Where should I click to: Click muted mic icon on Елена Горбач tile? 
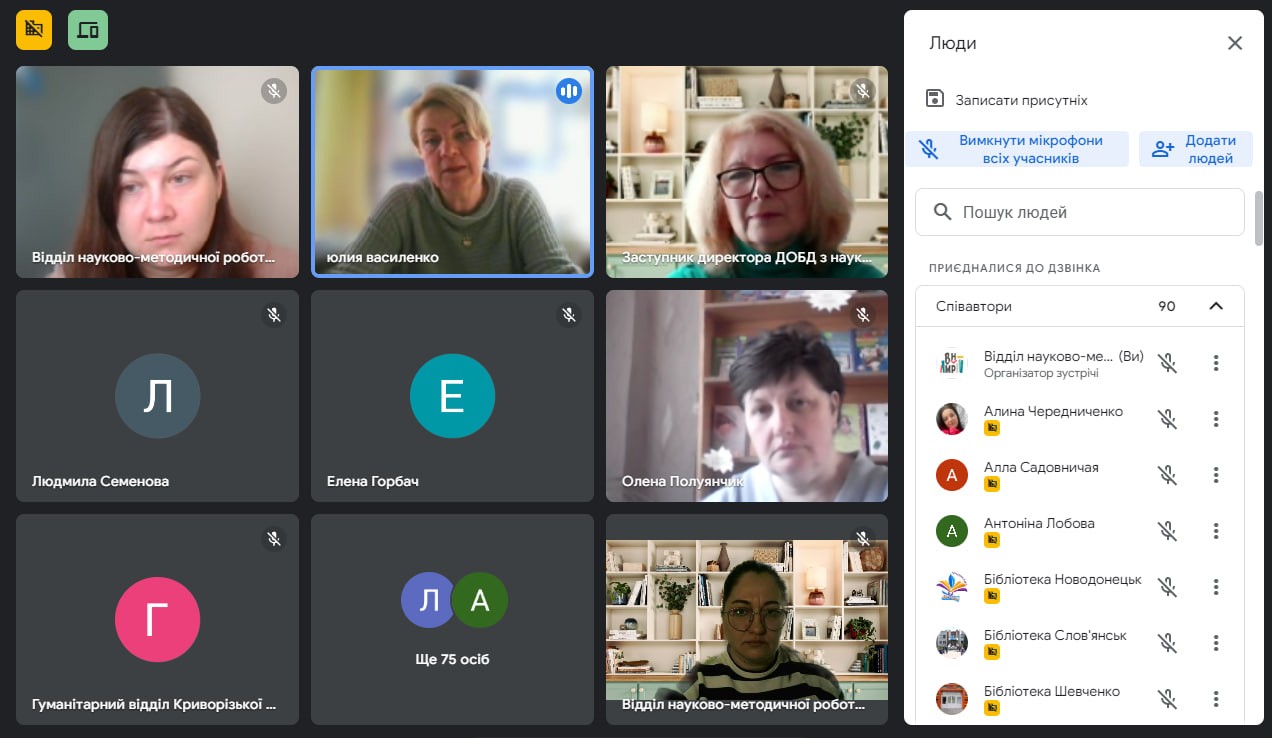568,315
